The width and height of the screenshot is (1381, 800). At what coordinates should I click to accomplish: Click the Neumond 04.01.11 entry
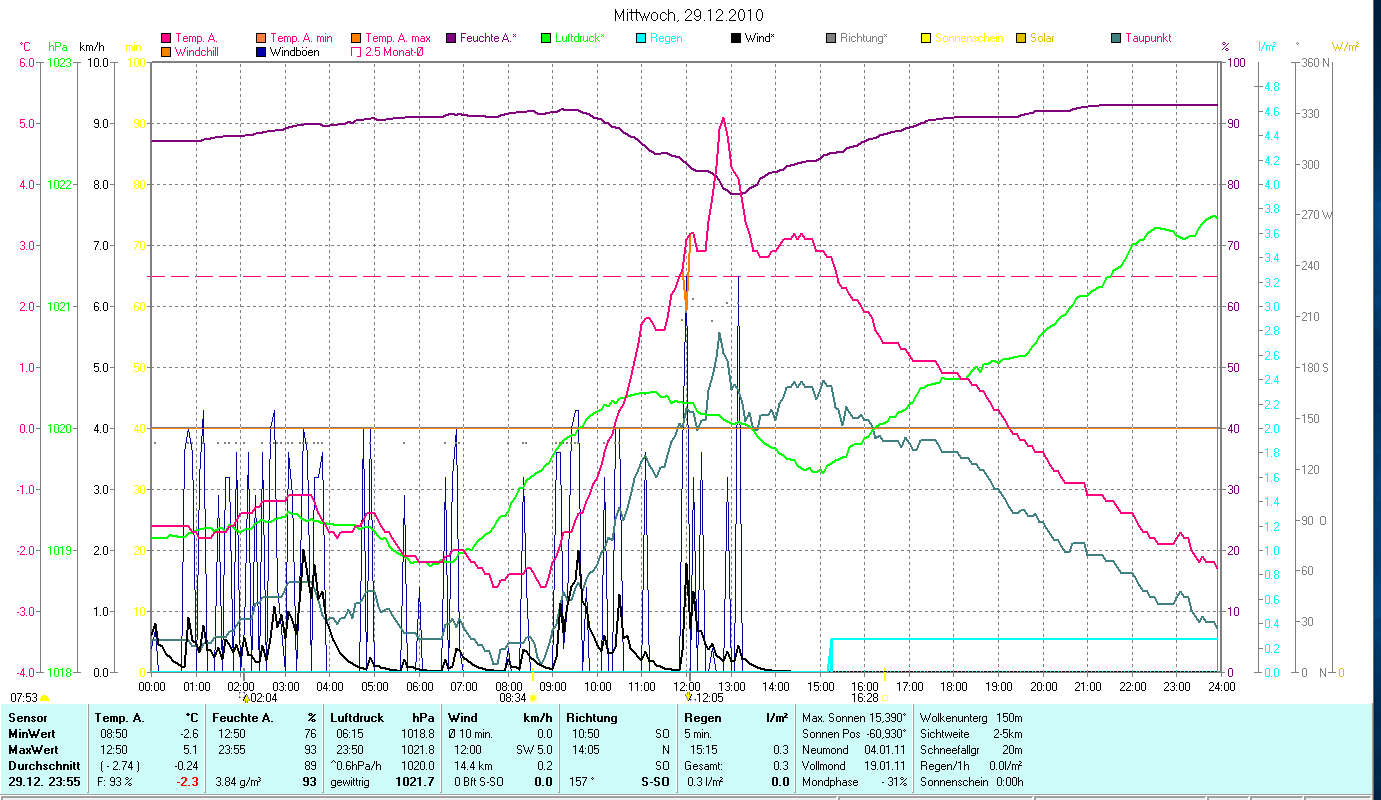(x=854, y=750)
